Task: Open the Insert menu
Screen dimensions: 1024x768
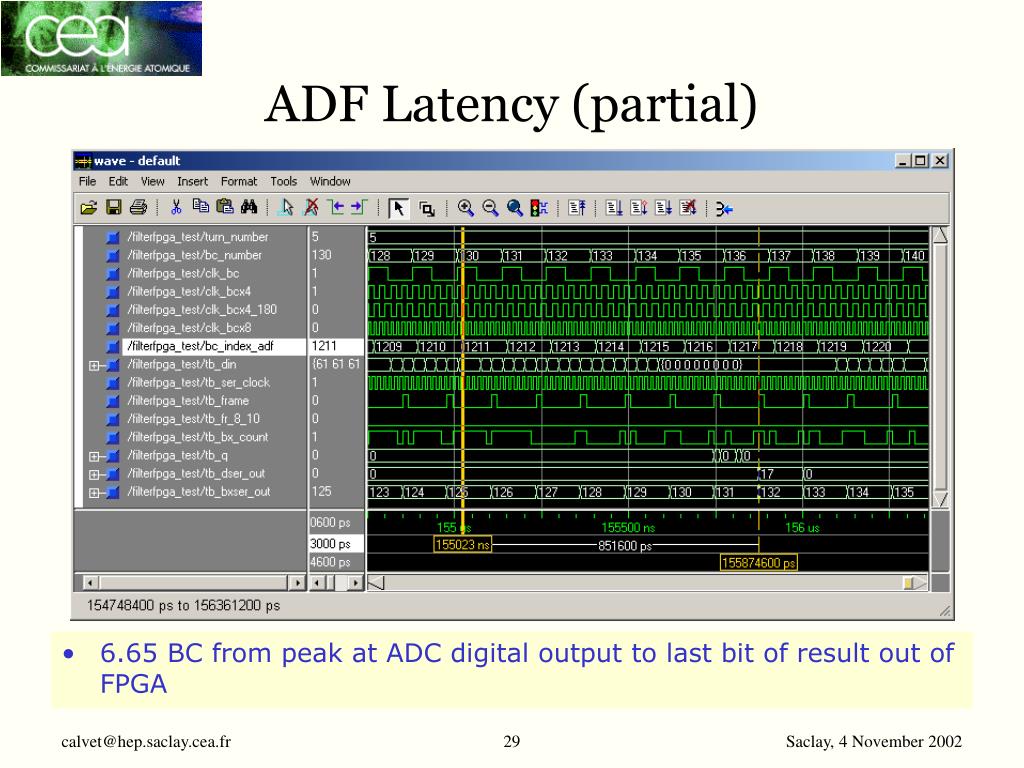Action: [192, 182]
